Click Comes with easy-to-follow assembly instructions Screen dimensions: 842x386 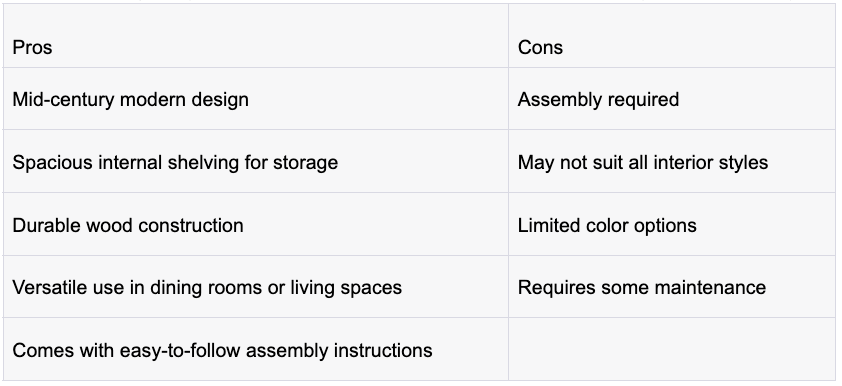click(222, 350)
